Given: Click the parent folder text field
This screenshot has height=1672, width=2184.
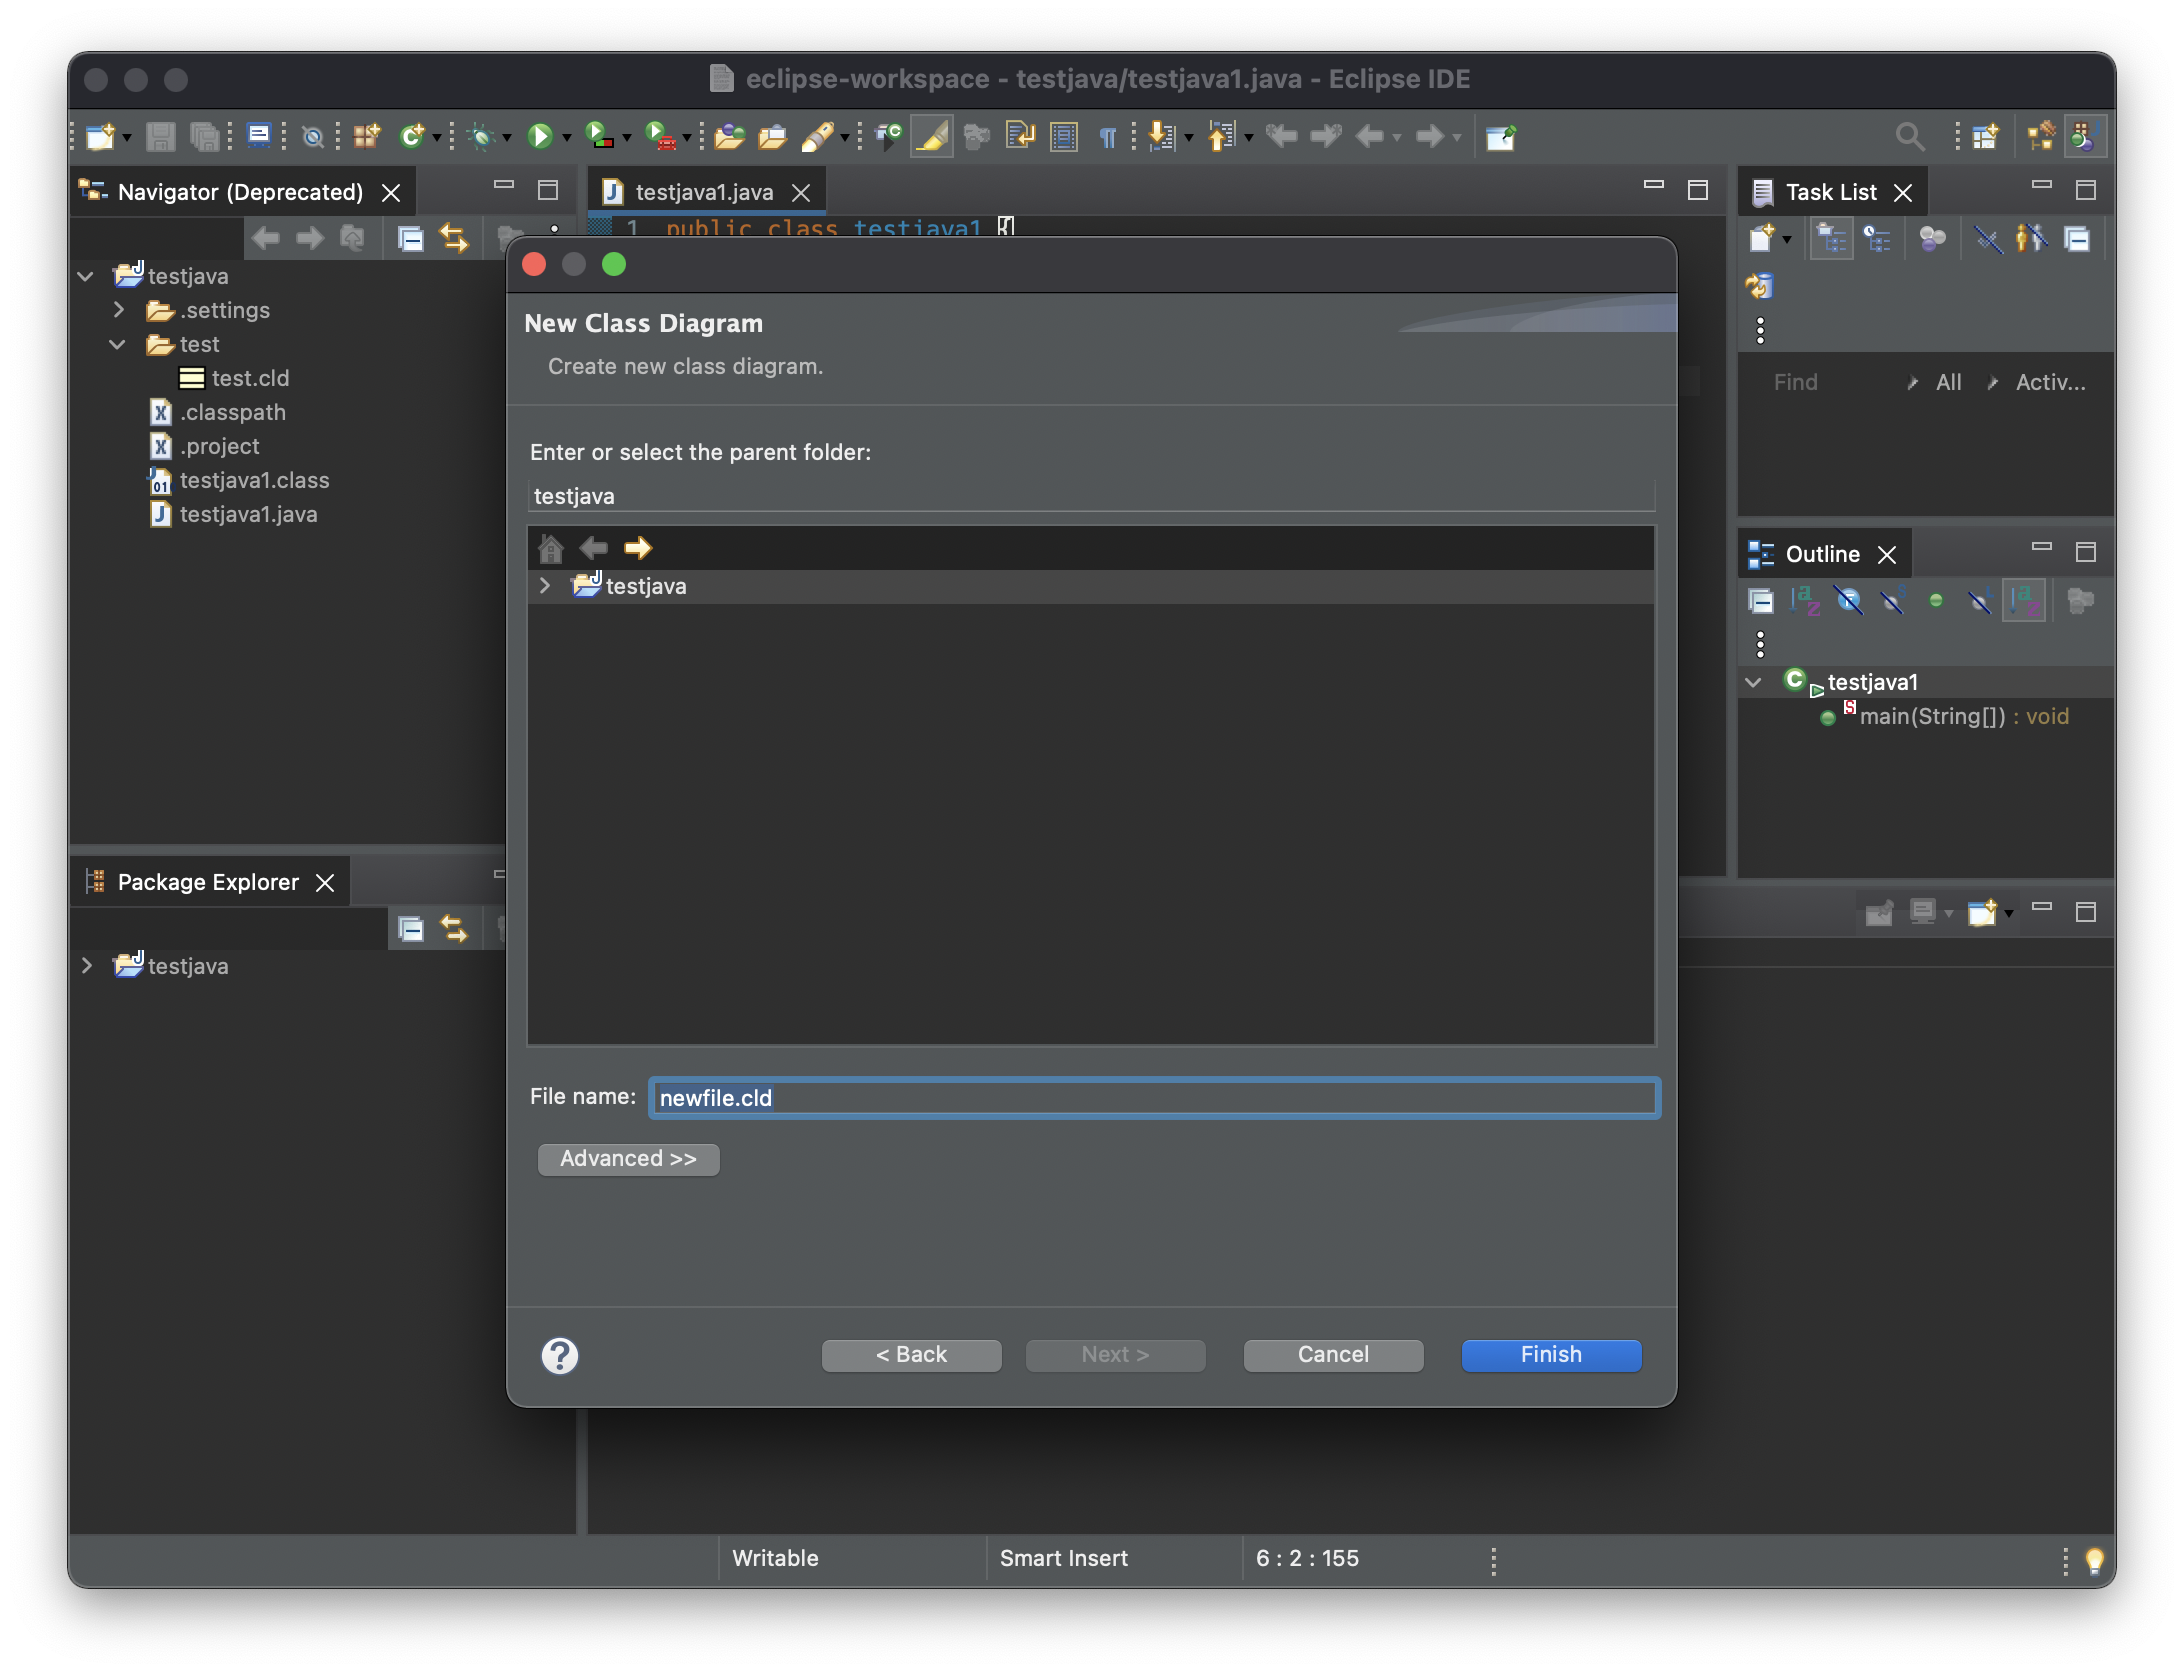Looking at the screenshot, I should point(1091,496).
